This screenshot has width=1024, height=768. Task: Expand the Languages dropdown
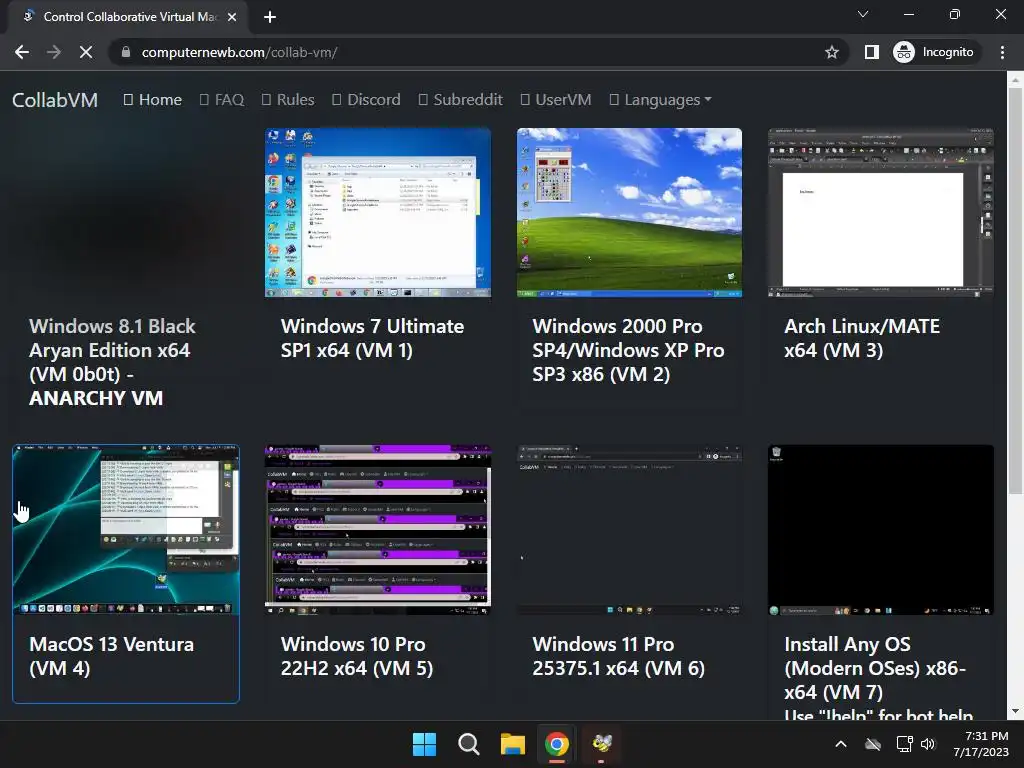pos(660,100)
